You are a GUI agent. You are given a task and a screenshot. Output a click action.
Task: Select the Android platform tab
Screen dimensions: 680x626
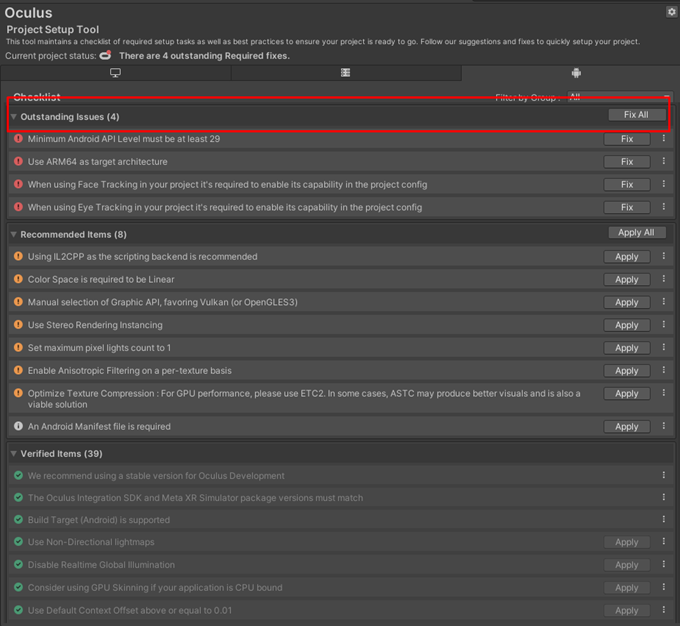(576, 73)
